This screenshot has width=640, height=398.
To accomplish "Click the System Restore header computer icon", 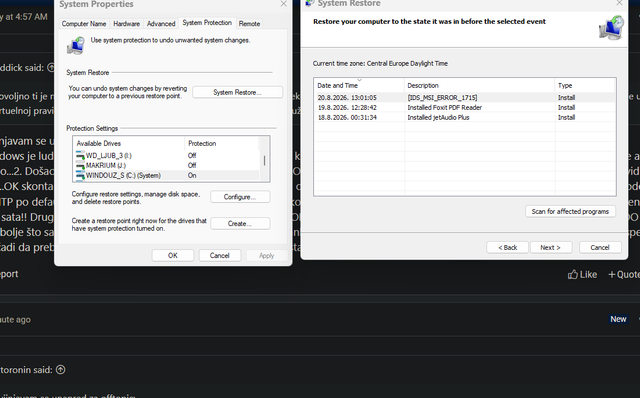I will coord(611,28).
